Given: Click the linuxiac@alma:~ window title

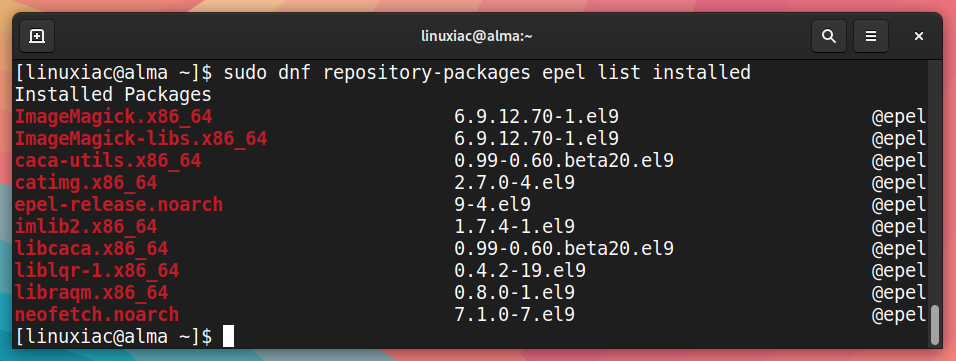Looking at the screenshot, I should [x=477, y=36].
